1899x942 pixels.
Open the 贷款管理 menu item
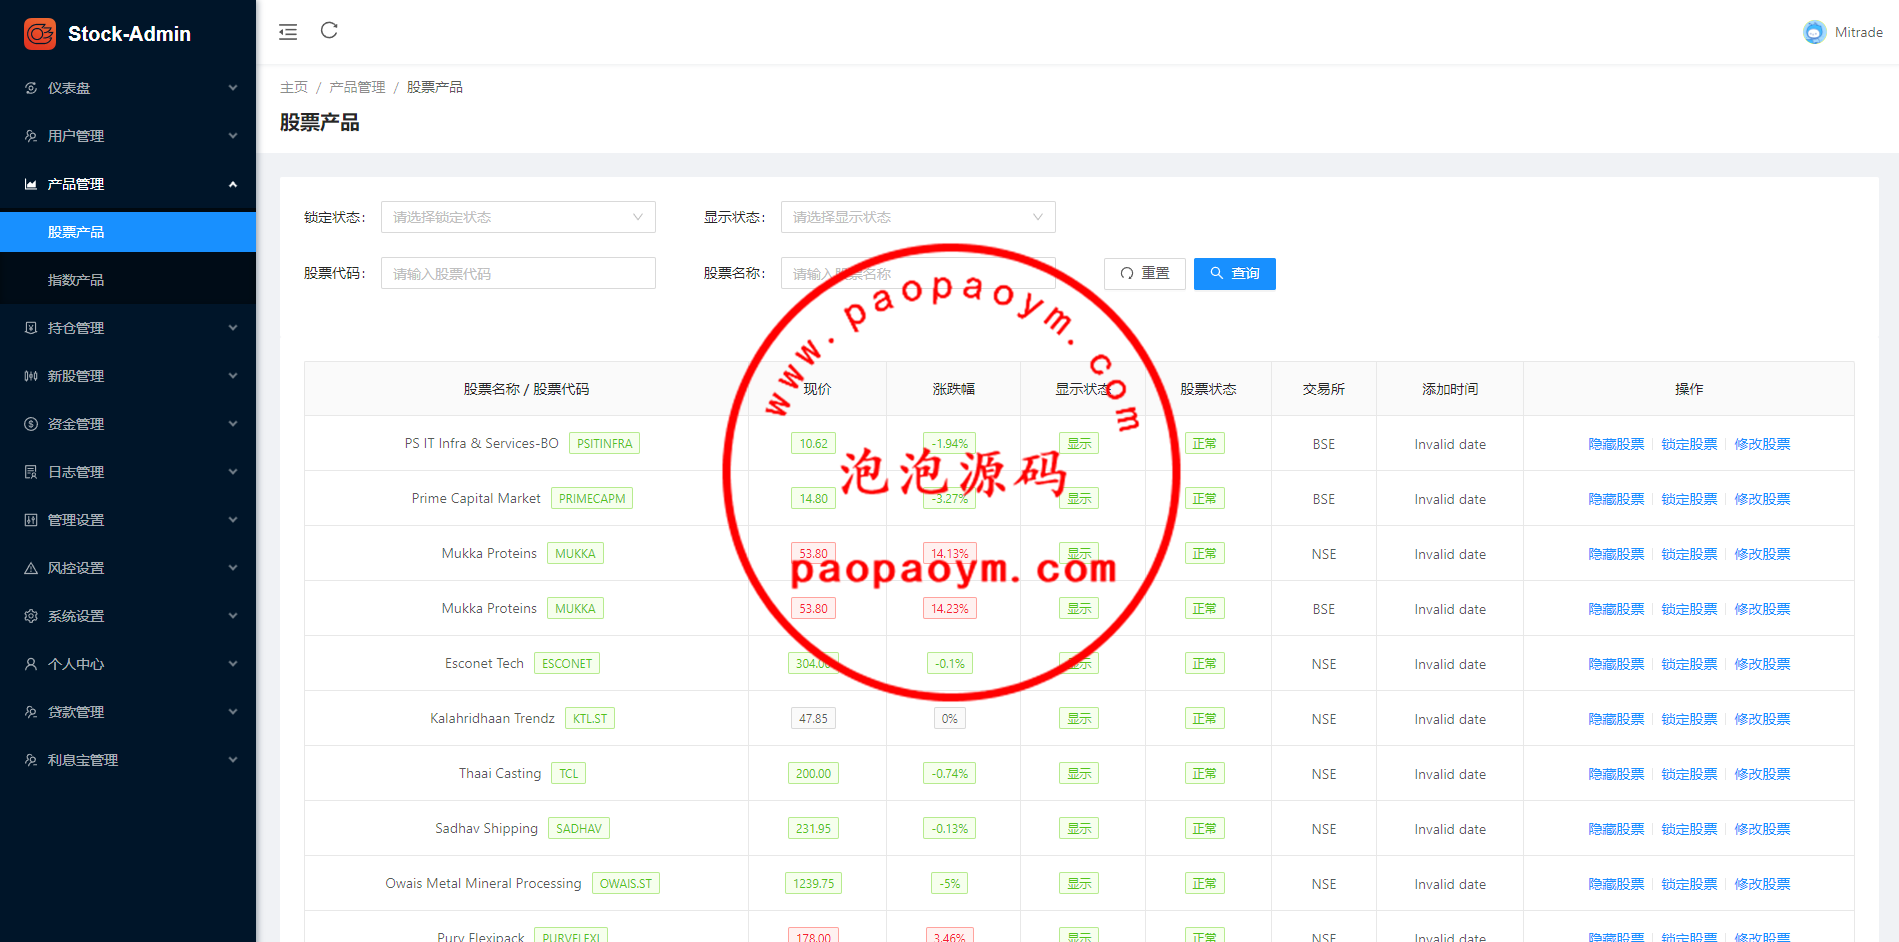click(128, 712)
